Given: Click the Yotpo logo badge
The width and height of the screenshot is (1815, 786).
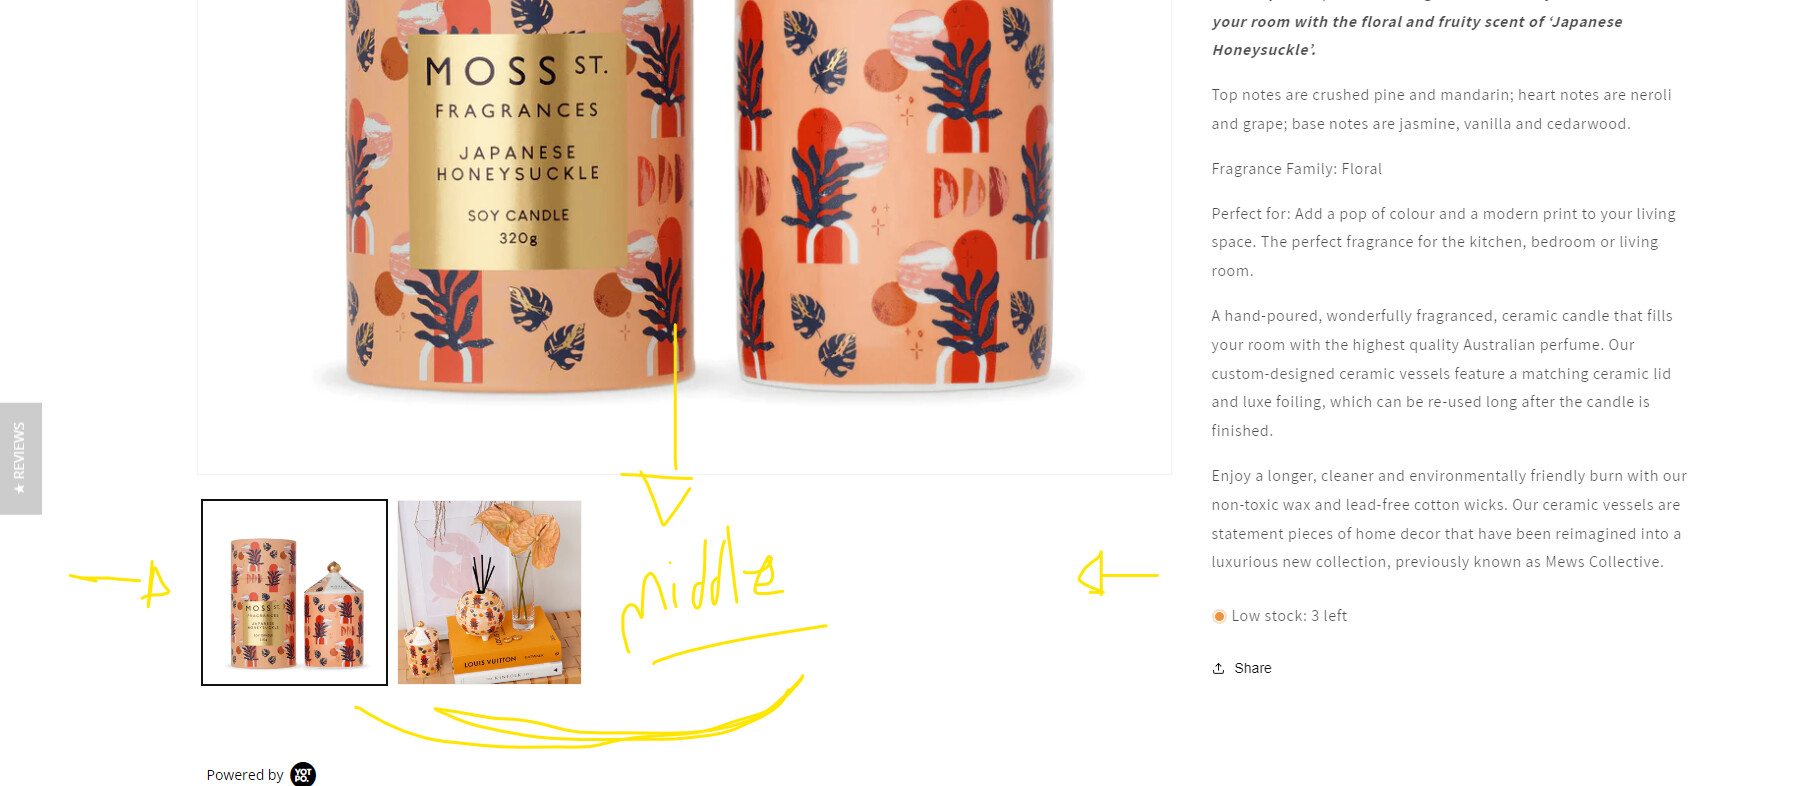Looking at the screenshot, I should point(303,774).
